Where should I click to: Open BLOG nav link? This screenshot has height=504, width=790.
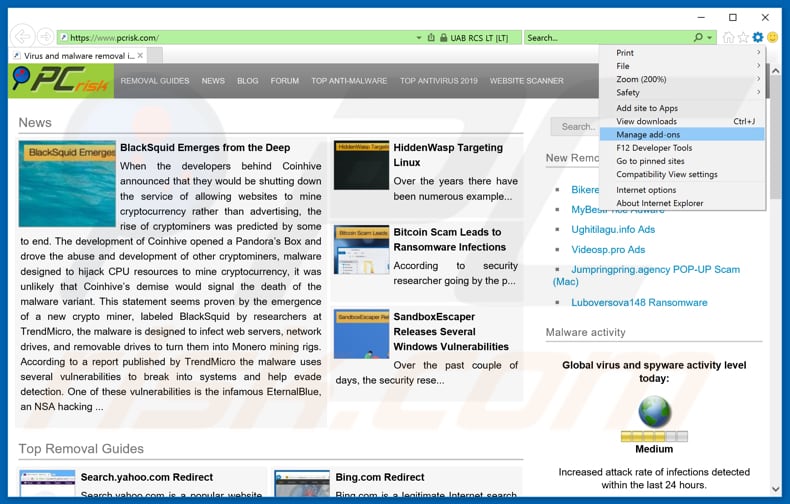point(247,81)
